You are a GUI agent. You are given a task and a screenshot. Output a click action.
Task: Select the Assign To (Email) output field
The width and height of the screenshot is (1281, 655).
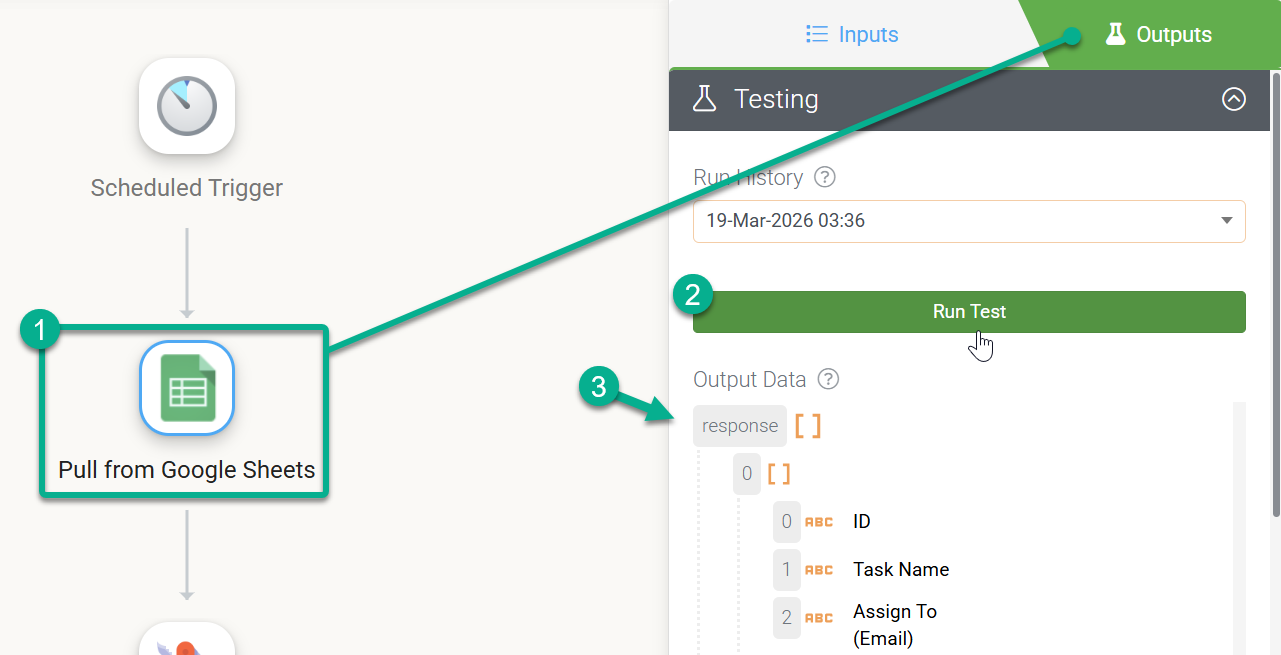click(895, 624)
